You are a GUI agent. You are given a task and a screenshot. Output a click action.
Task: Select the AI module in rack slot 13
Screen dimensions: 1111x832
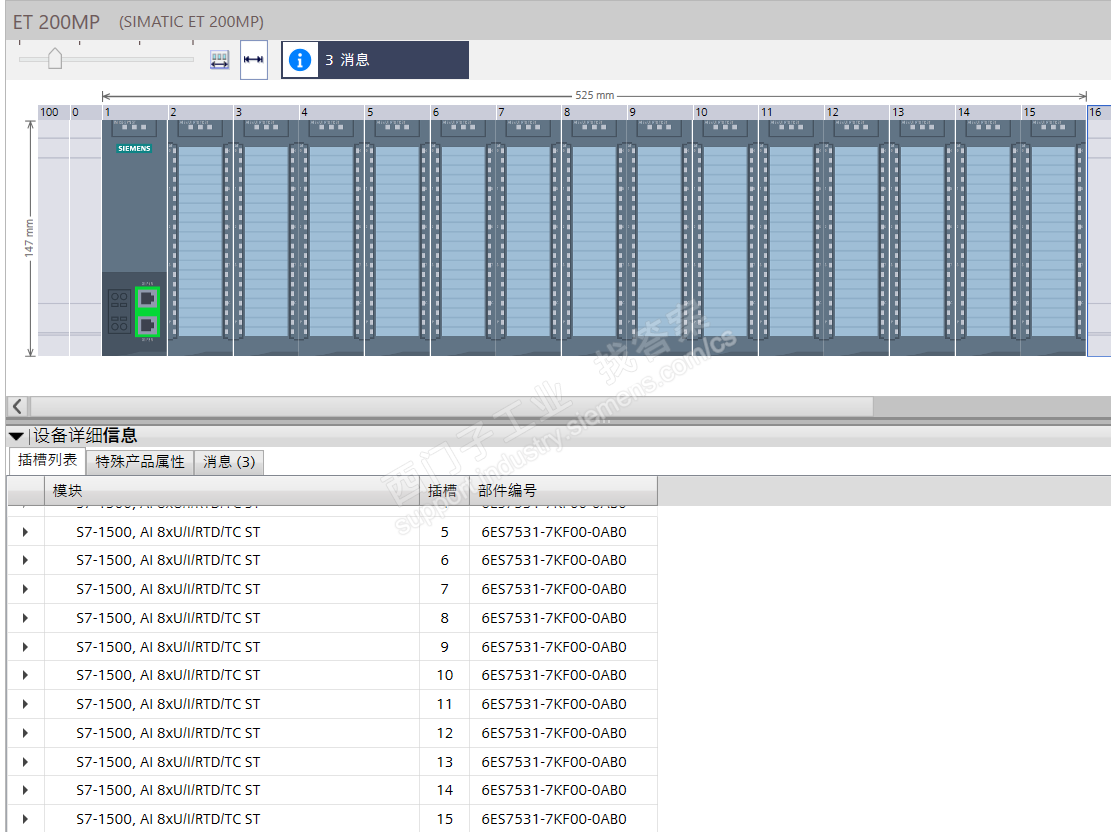[x=923, y=237]
